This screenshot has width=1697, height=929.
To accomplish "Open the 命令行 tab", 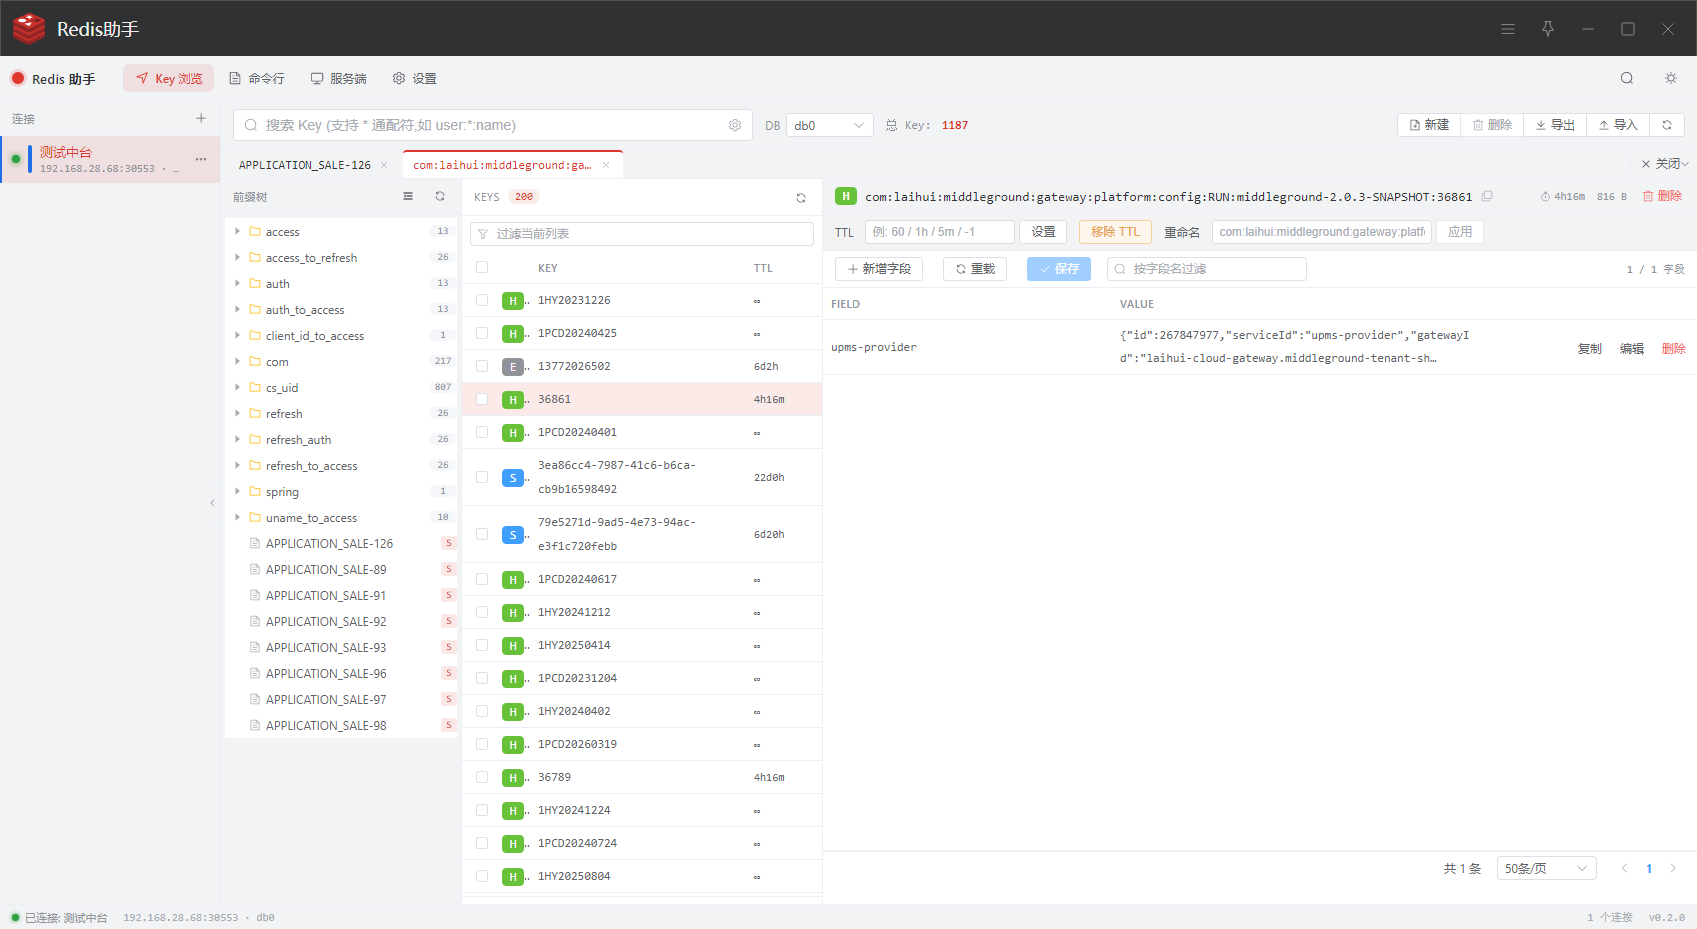I will (257, 78).
